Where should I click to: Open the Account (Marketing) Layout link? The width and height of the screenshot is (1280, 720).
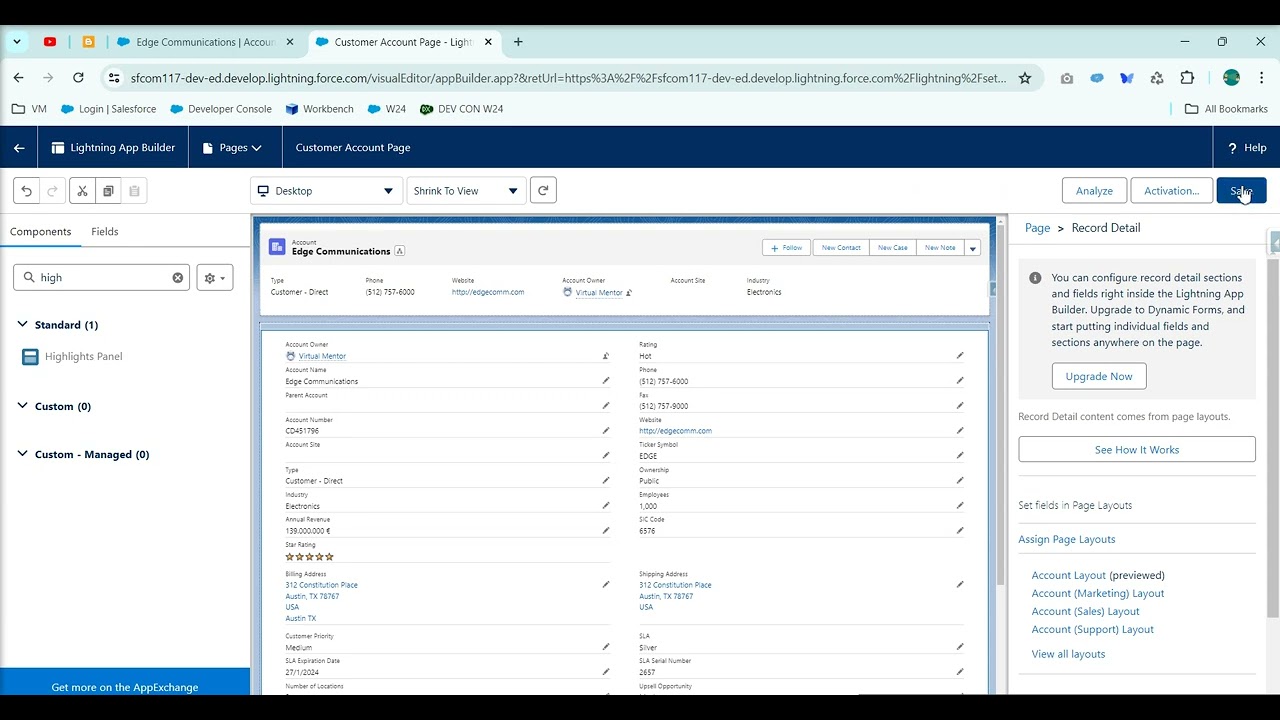pyautogui.click(x=1098, y=593)
